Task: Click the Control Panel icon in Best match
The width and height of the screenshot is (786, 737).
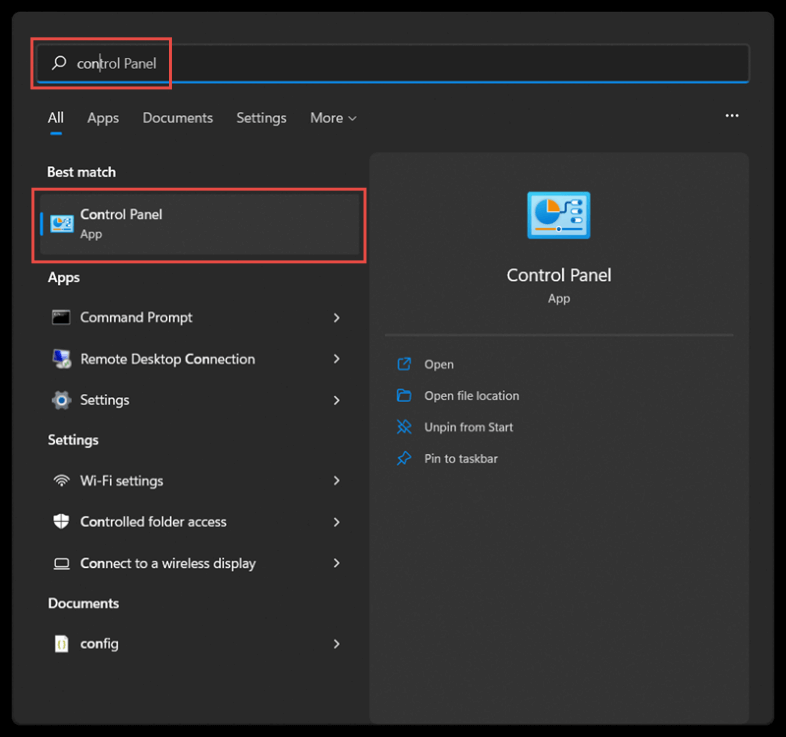Action: pyautogui.click(x=62, y=224)
